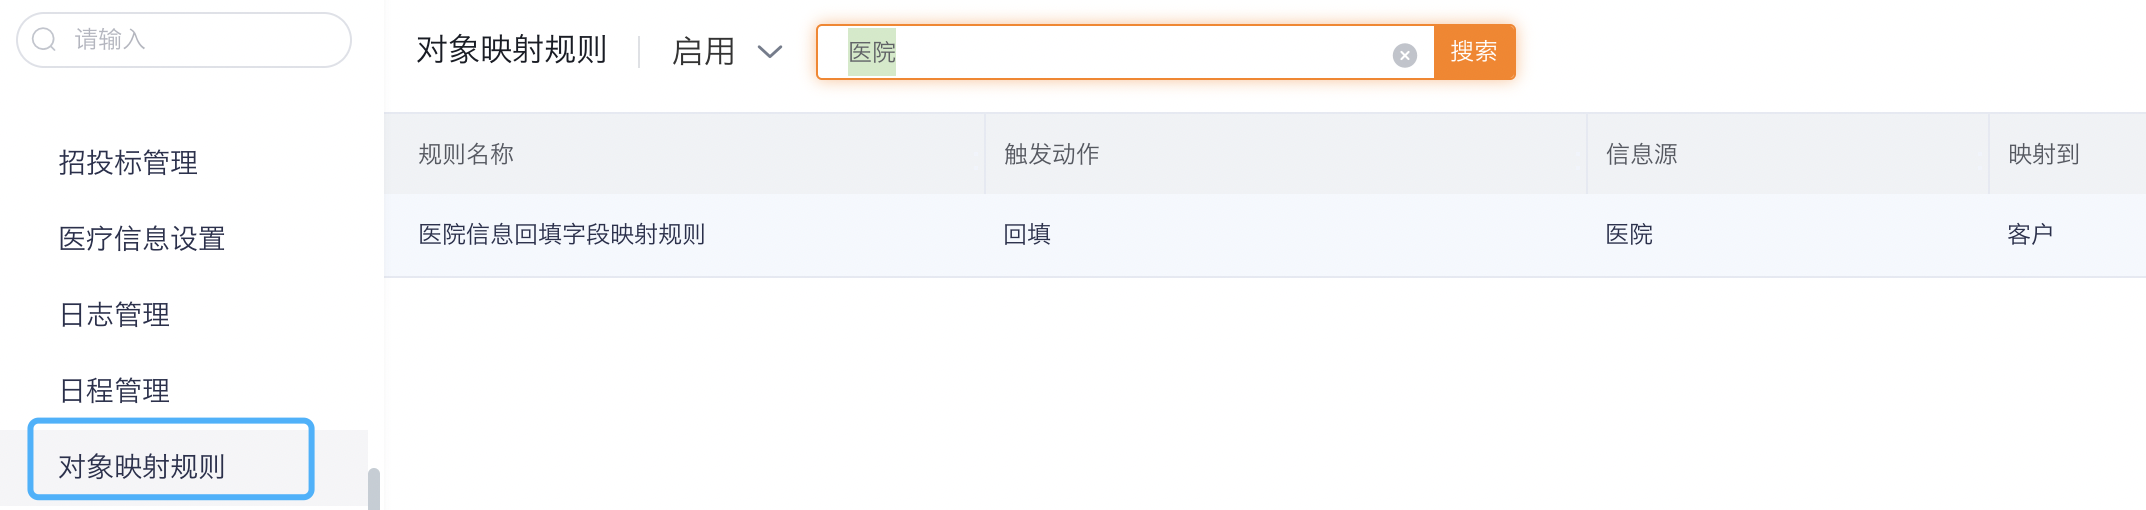The image size is (2146, 510).
Task: Click the 客户 cell under 映射到
Action: pos(2030,234)
